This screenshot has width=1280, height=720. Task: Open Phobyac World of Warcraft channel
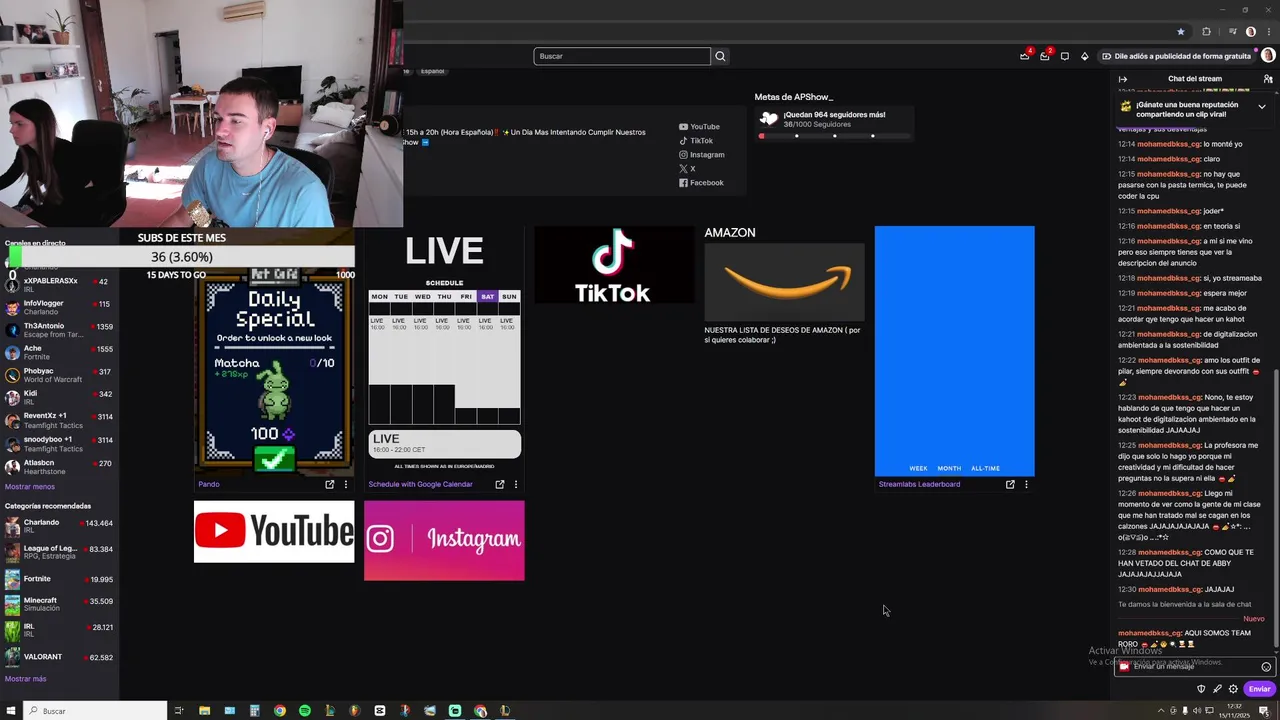[x=59, y=375]
